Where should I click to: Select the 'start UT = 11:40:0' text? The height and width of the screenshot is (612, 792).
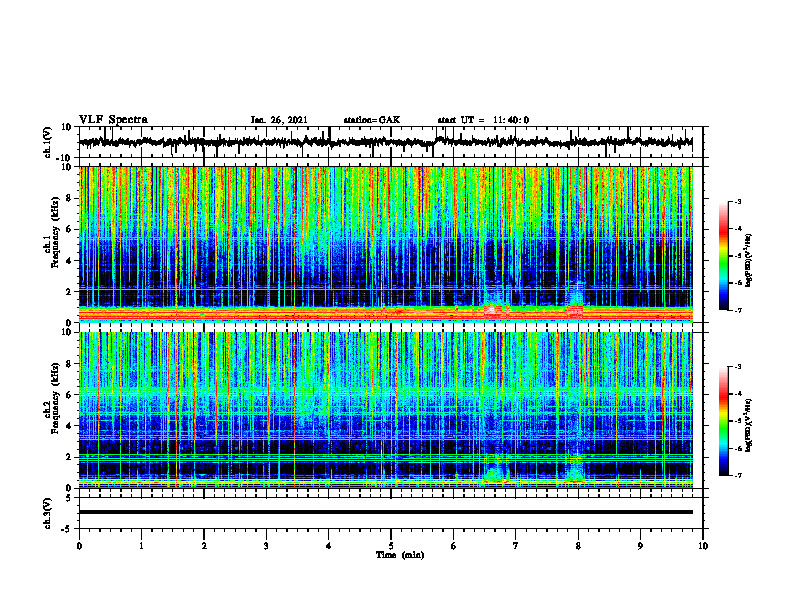(483, 120)
